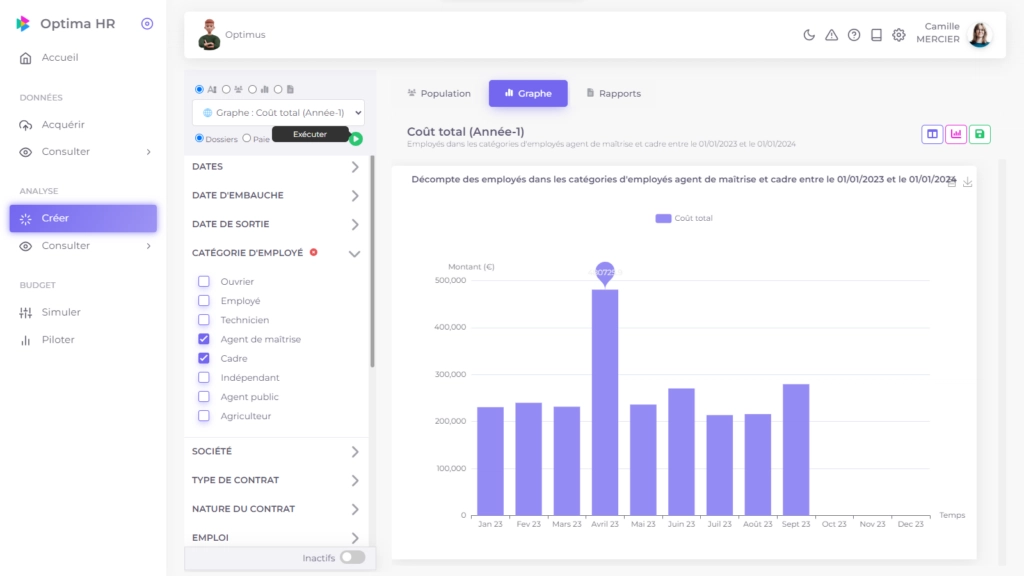Image resolution: width=1024 pixels, height=576 pixels.
Task: Check the Technicien category checkbox
Action: click(x=204, y=320)
